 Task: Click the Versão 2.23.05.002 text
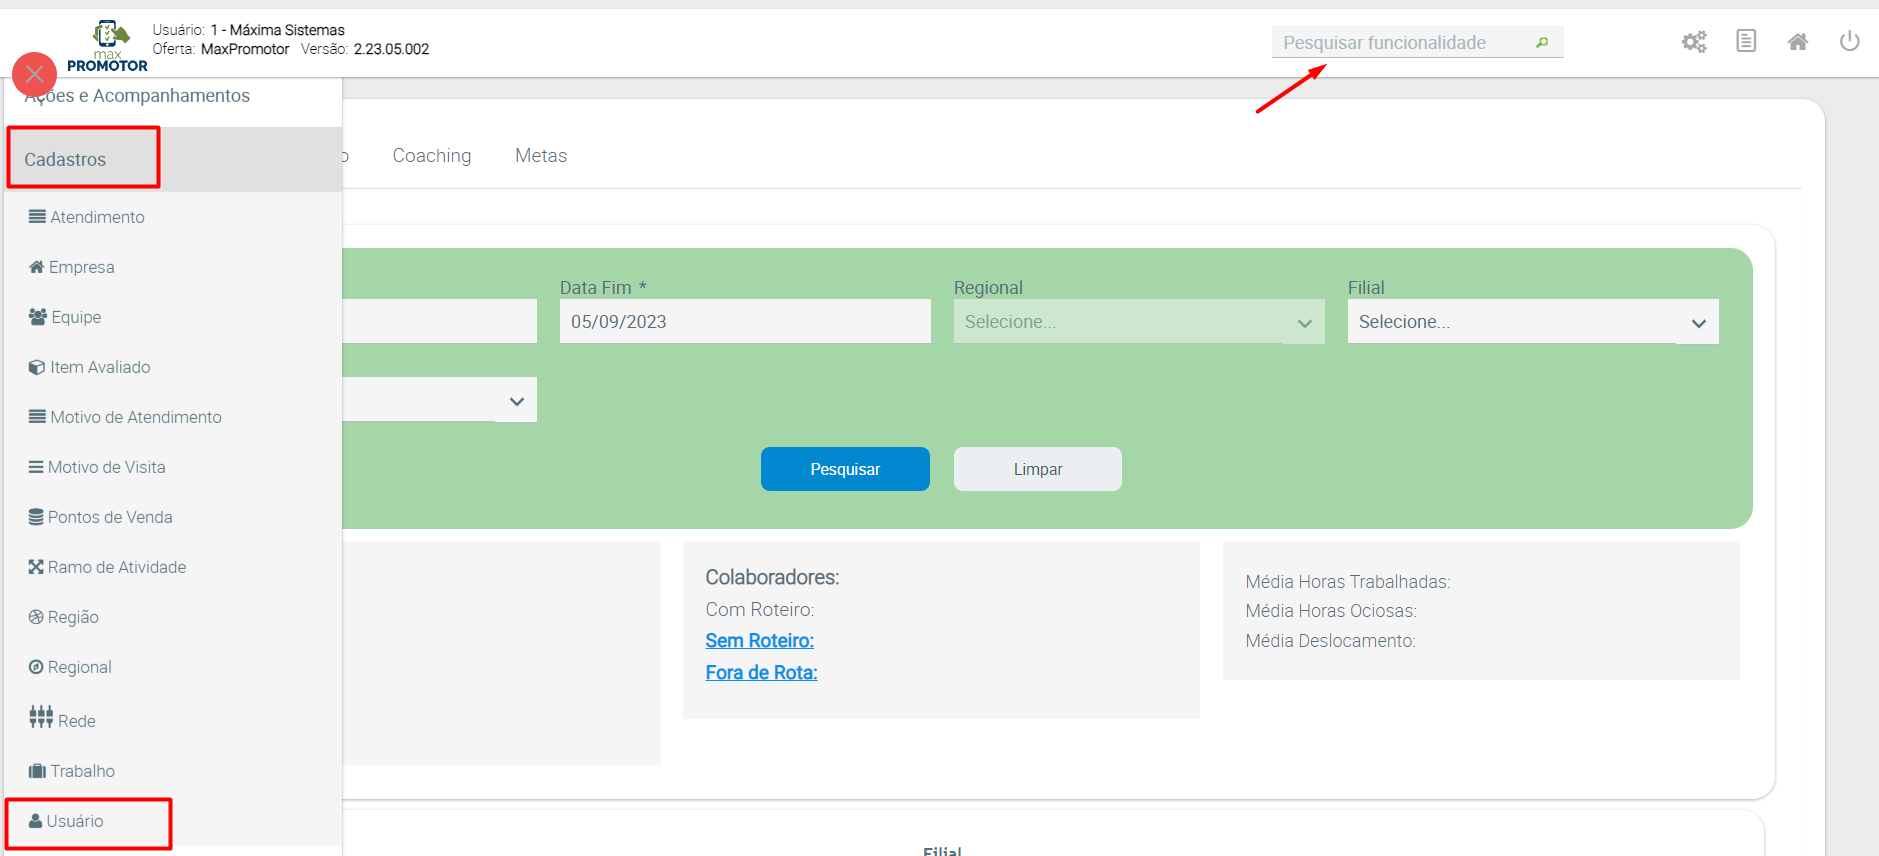point(365,49)
